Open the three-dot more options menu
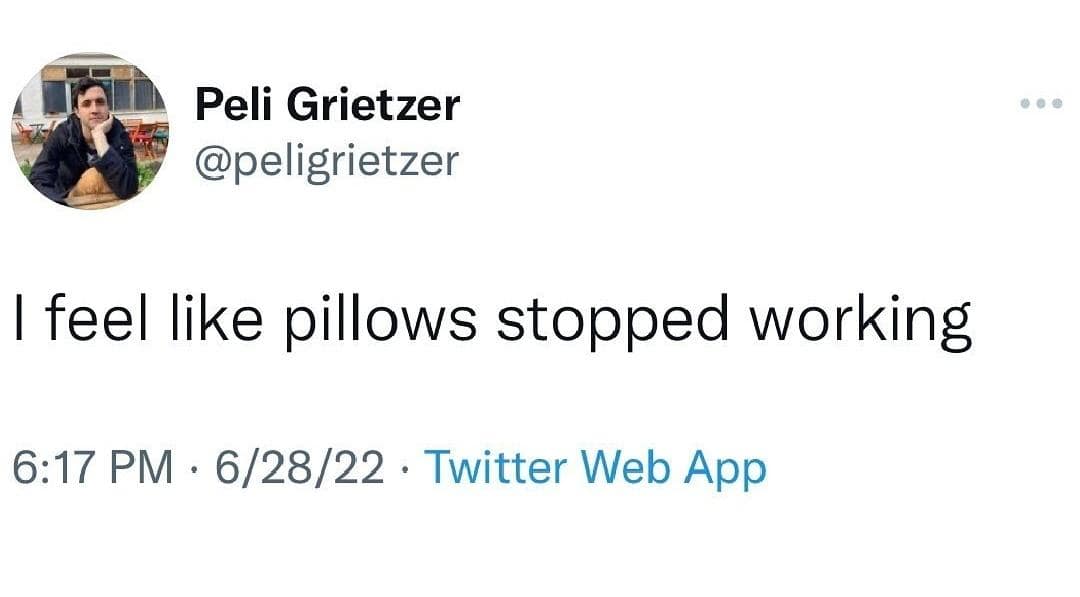1080x597 pixels. (1040, 104)
